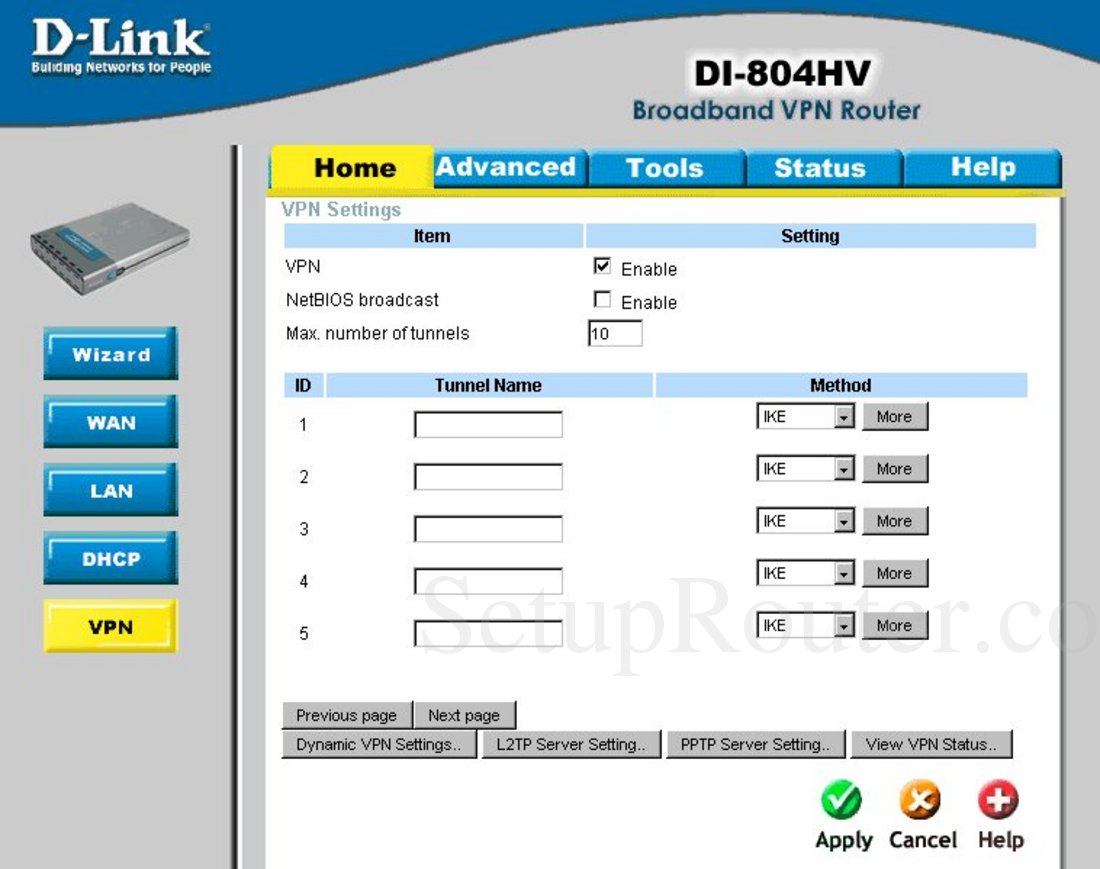Click the Method column header
1100x869 pixels.
[841, 385]
